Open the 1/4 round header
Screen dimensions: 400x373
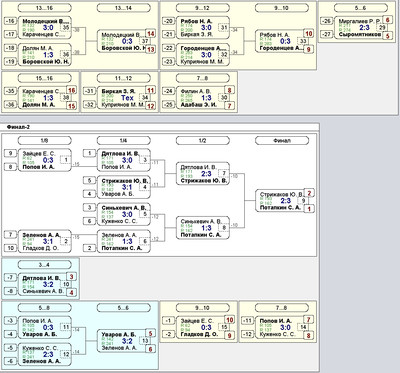(x=124, y=140)
